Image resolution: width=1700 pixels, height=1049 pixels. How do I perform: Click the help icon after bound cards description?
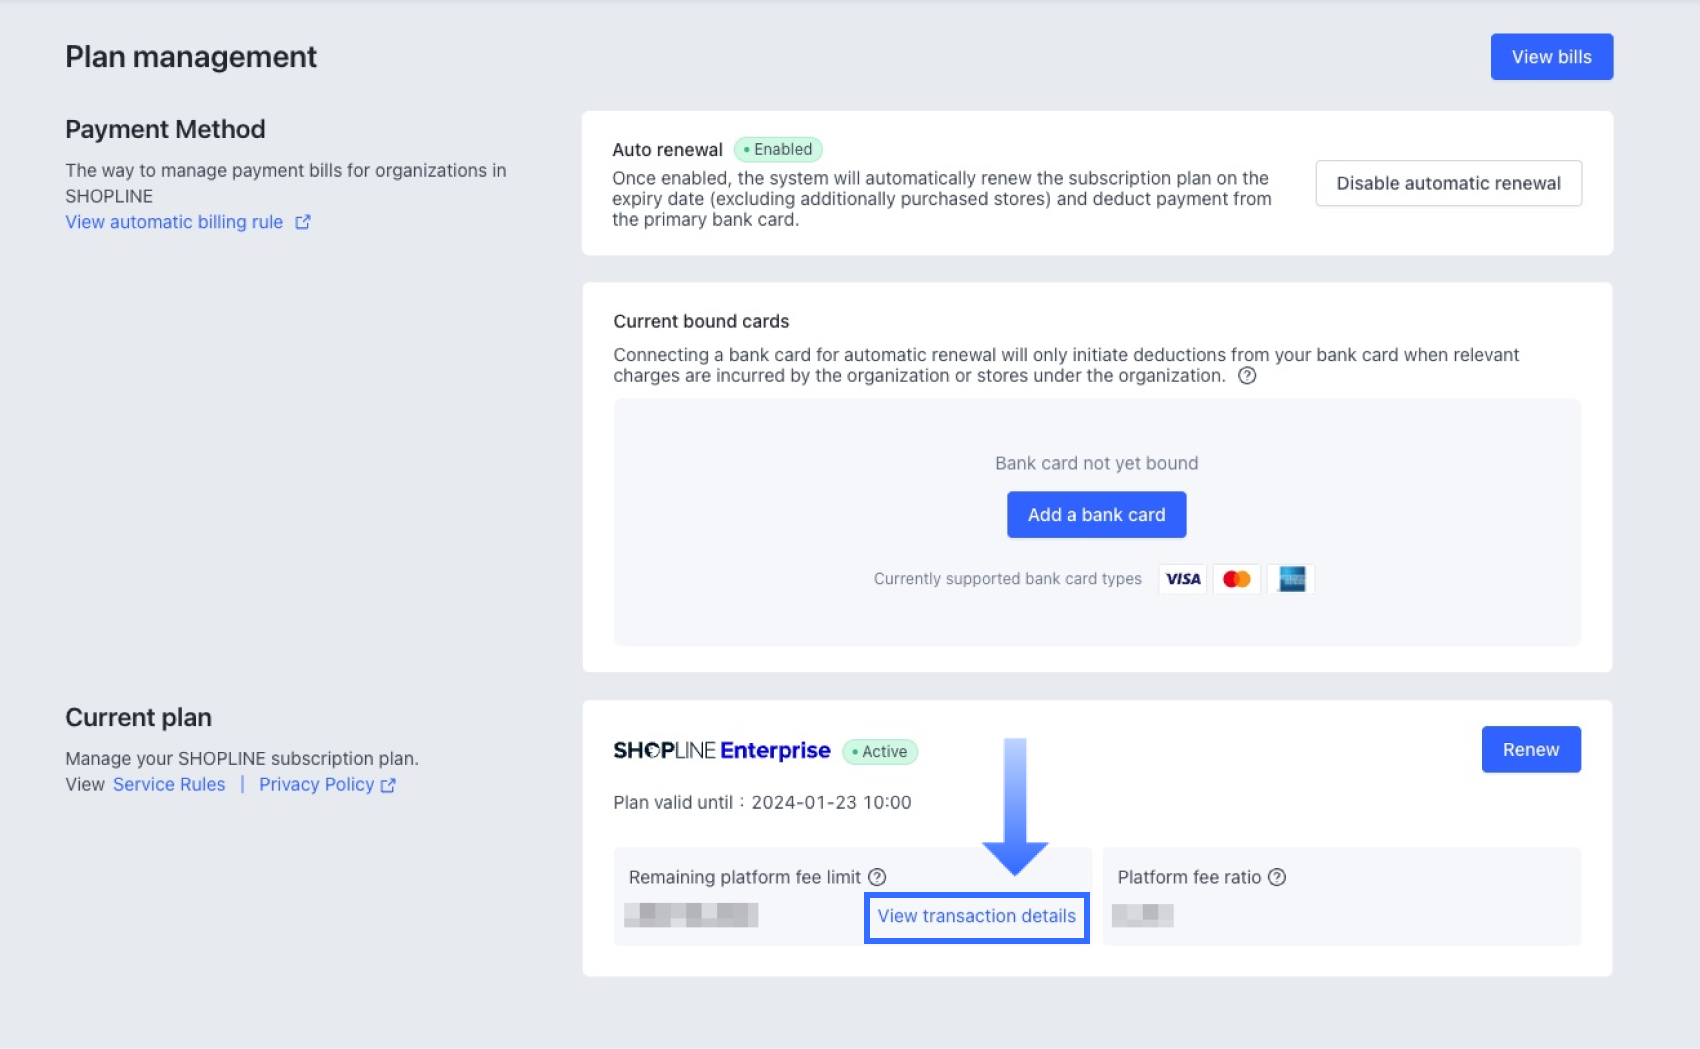click(1247, 376)
